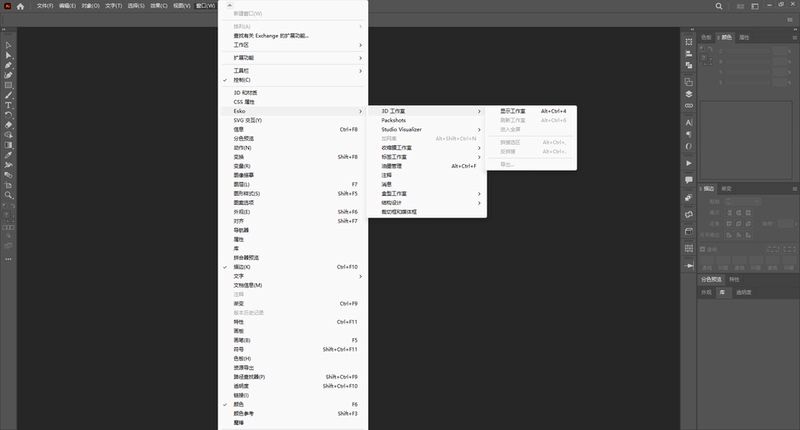This screenshot has width=800, height=430.
Task: Select the Pen tool
Action: (8, 65)
